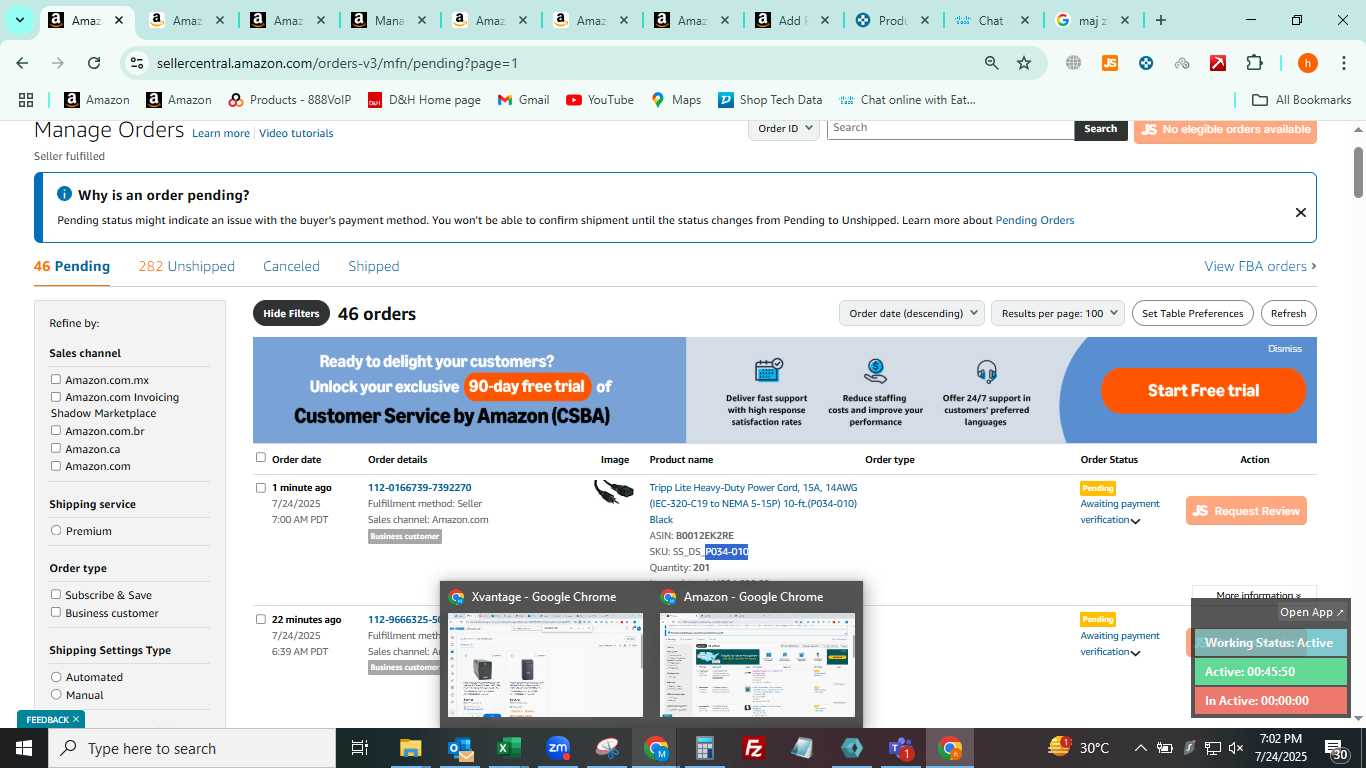Check the Amazon.com.mx sales channel filter
The height and width of the screenshot is (768, 1366).
(x=56, y=379)
